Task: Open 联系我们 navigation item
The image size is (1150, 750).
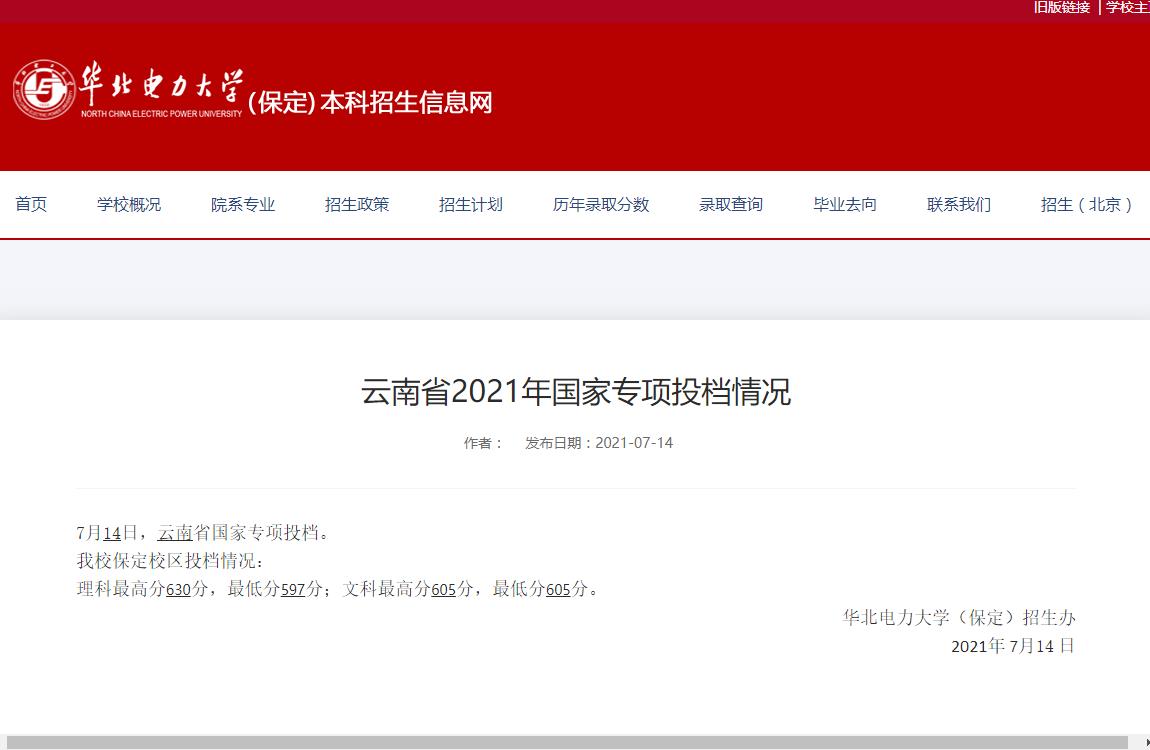Action: 959,205
